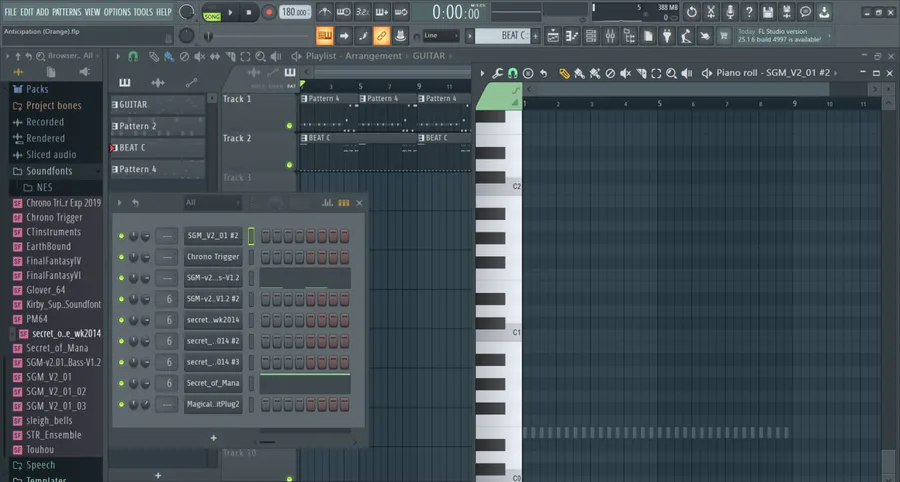Viewport: 900px width, 482px height.
Task: Mute the Chrono Trigger channel LED
Action: pyautogui.click(x=121, y=257)
